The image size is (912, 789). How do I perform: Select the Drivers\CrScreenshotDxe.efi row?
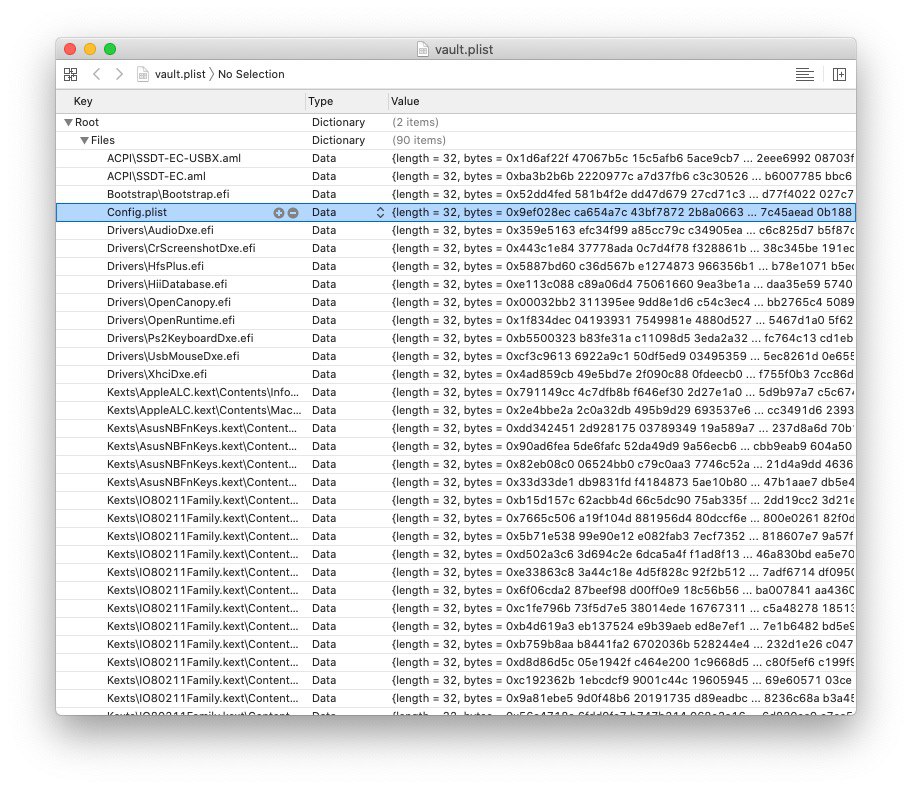pos(455,248)
